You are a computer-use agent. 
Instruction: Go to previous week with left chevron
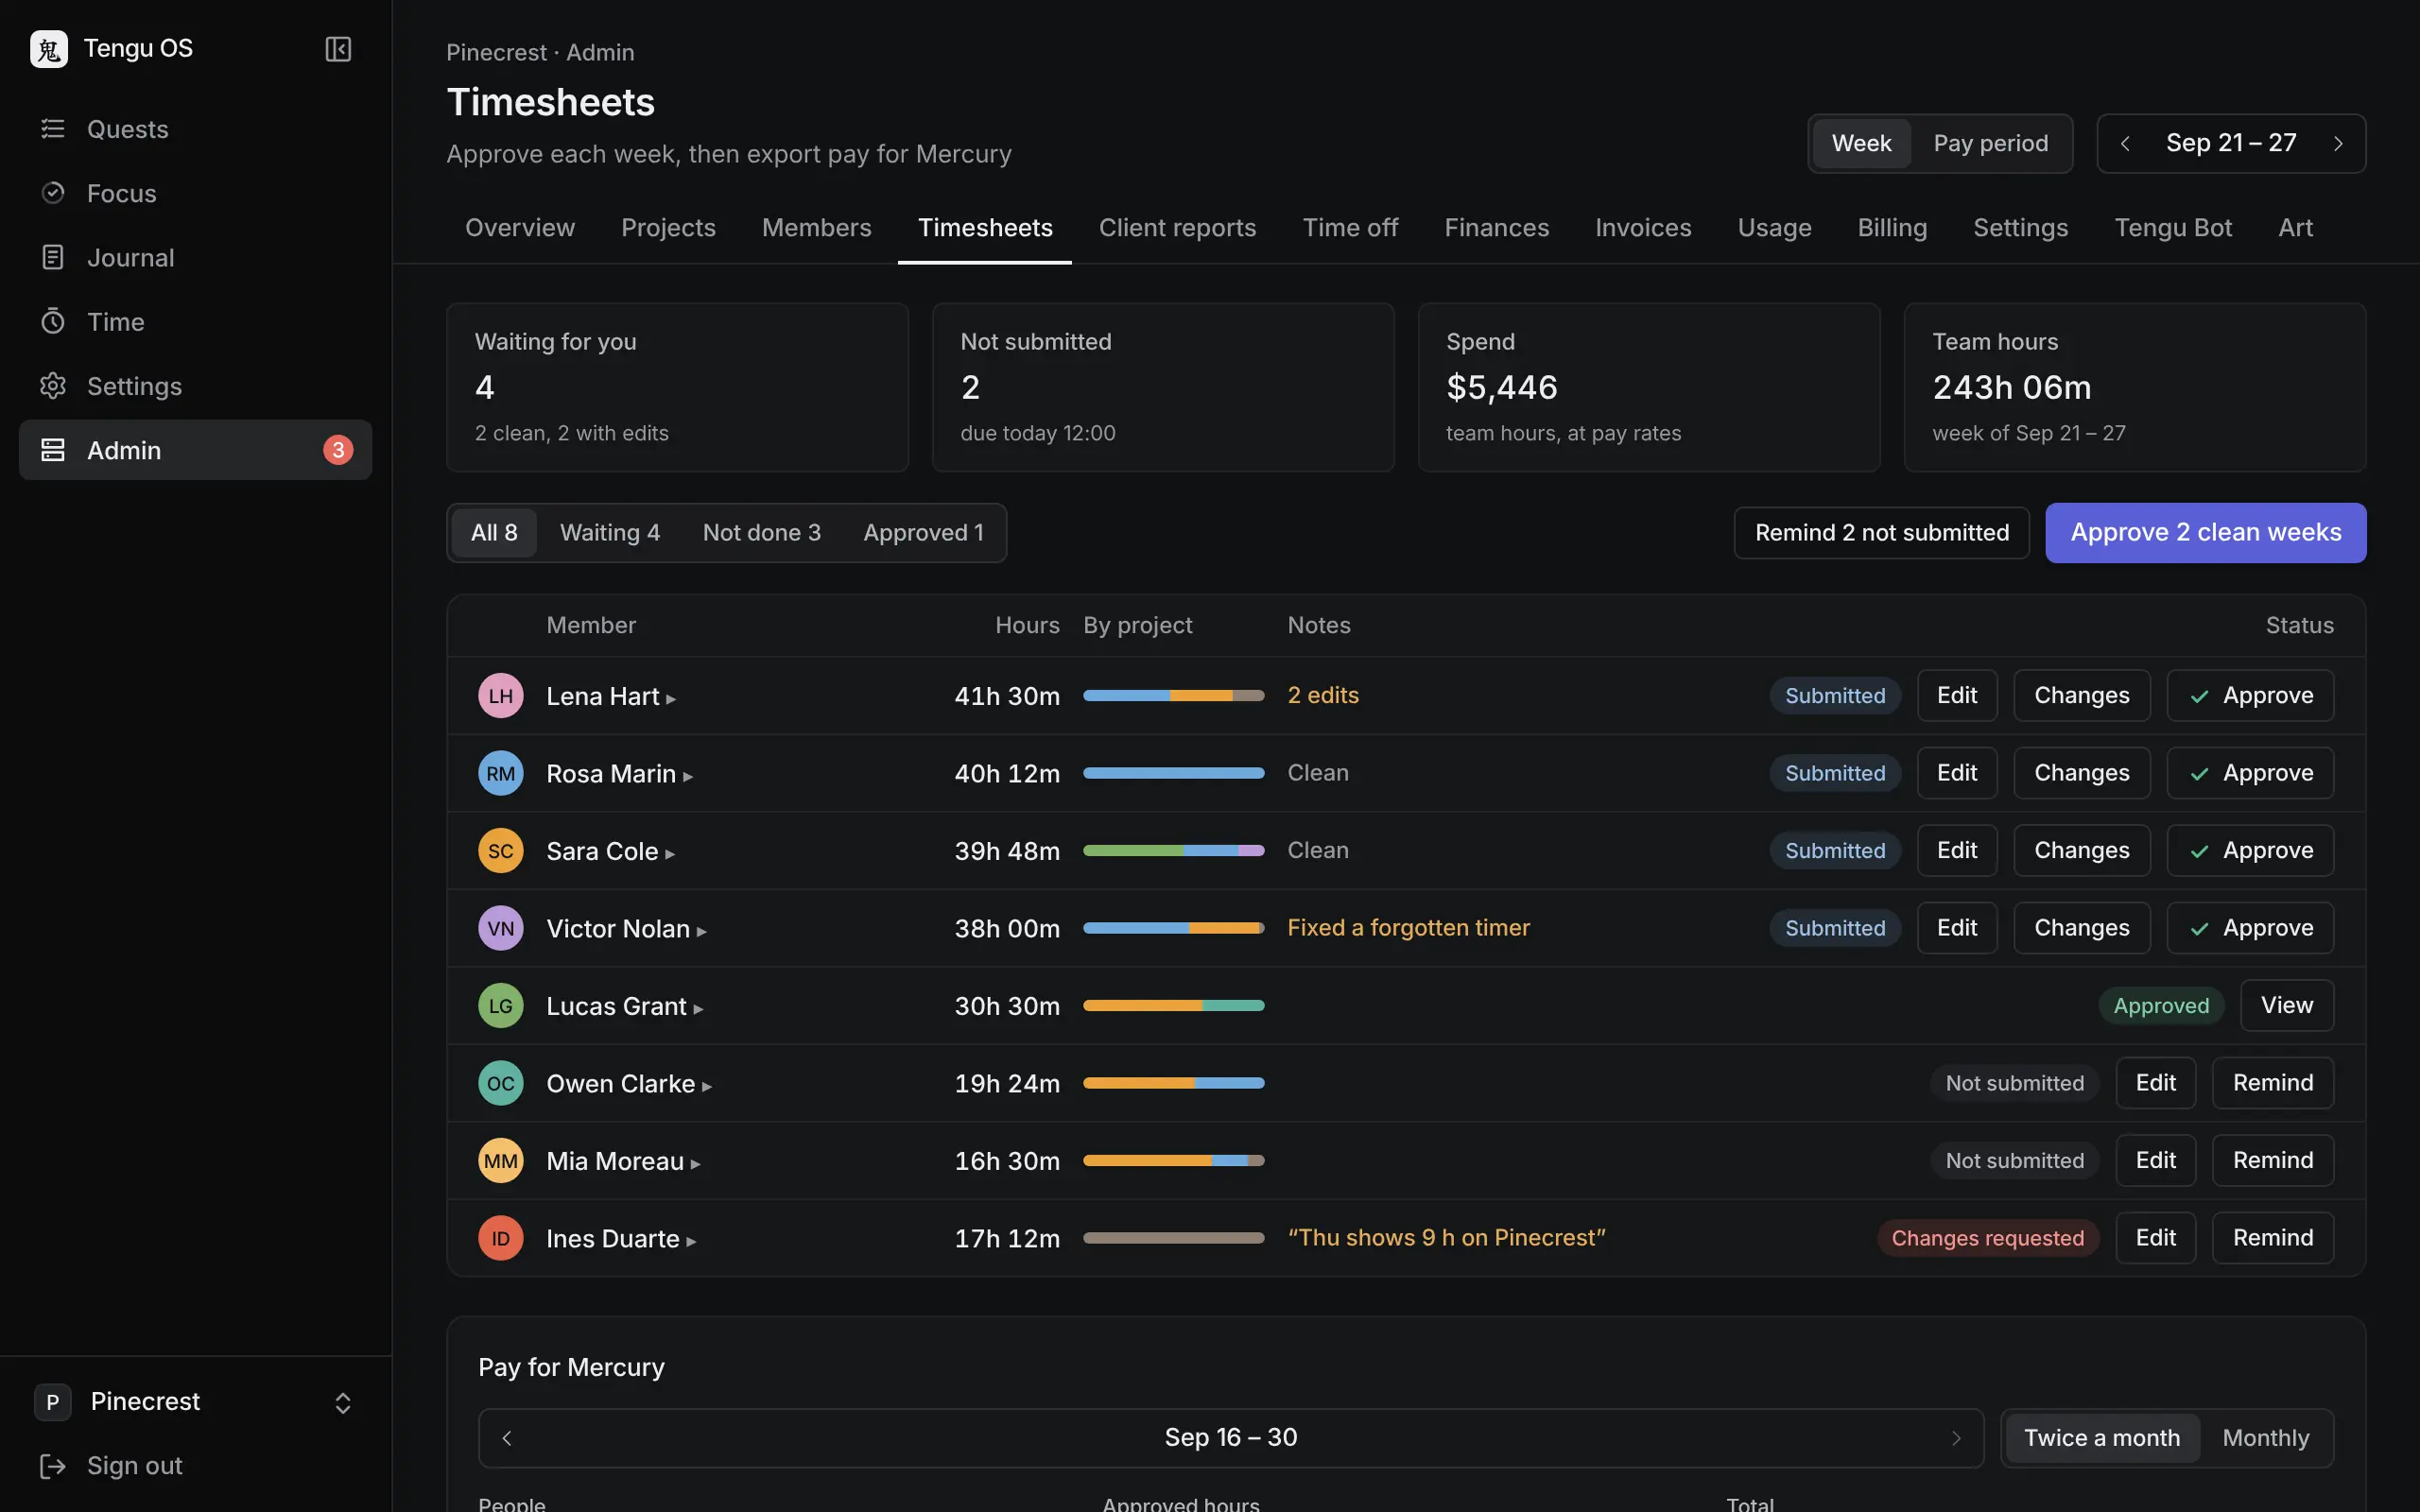click(x=2125, y=144)
